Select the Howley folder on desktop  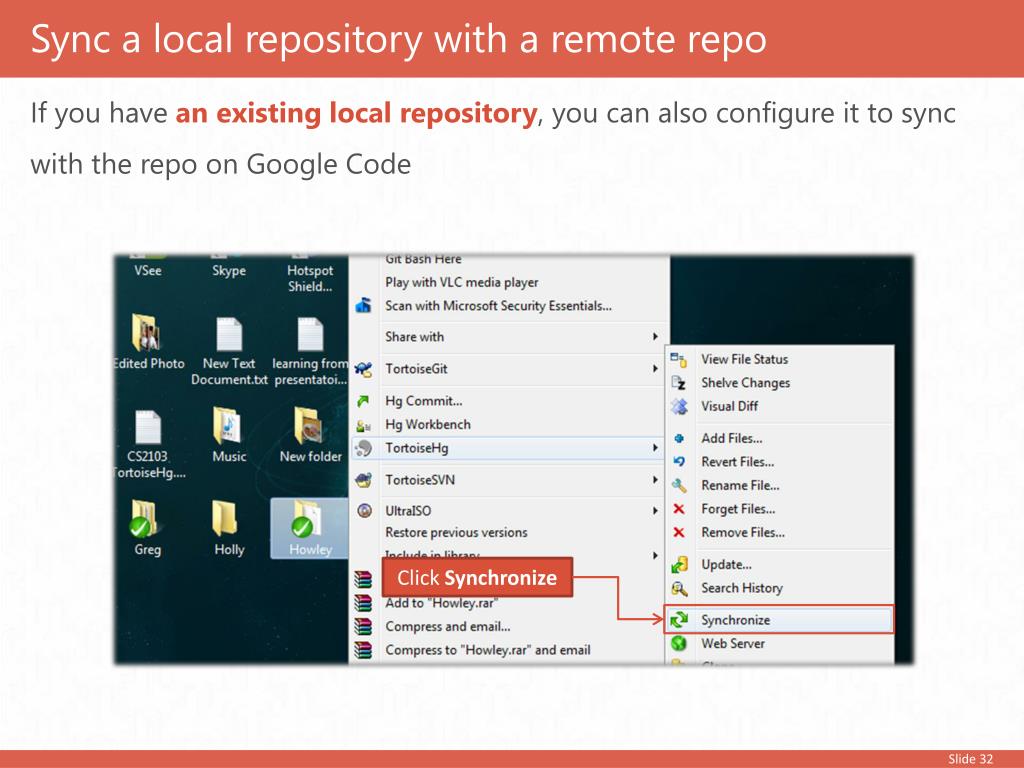pos(310,528)
